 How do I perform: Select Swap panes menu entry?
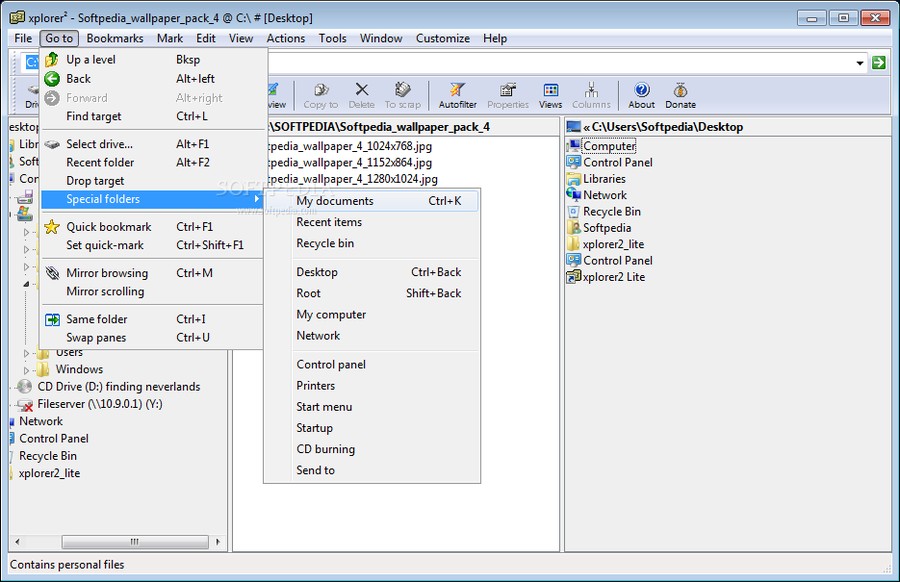pyautogui.click(x=152, y=337)
